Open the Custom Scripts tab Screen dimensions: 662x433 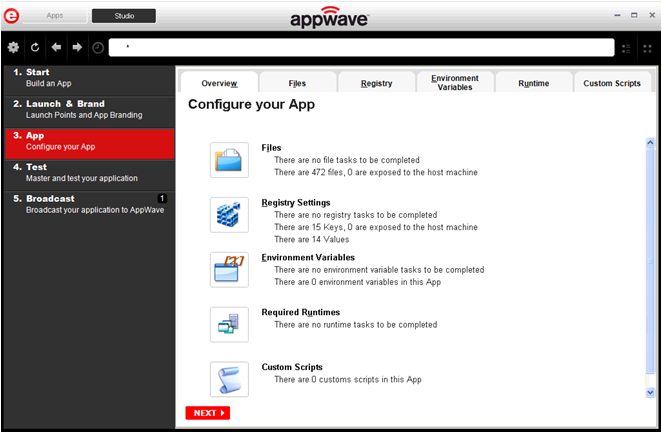612,83
